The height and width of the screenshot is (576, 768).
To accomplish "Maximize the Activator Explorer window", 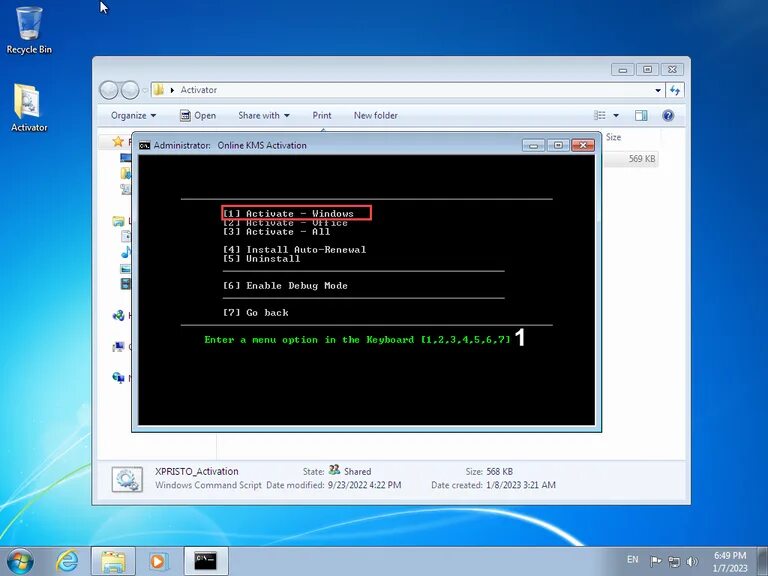I will (647, 70).
